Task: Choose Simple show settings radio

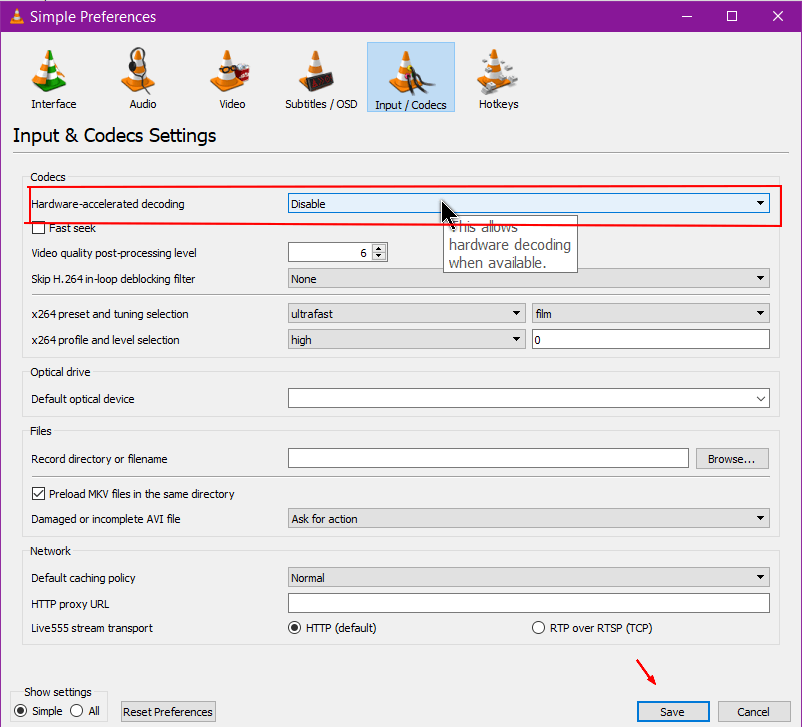Action: [20, 711]
